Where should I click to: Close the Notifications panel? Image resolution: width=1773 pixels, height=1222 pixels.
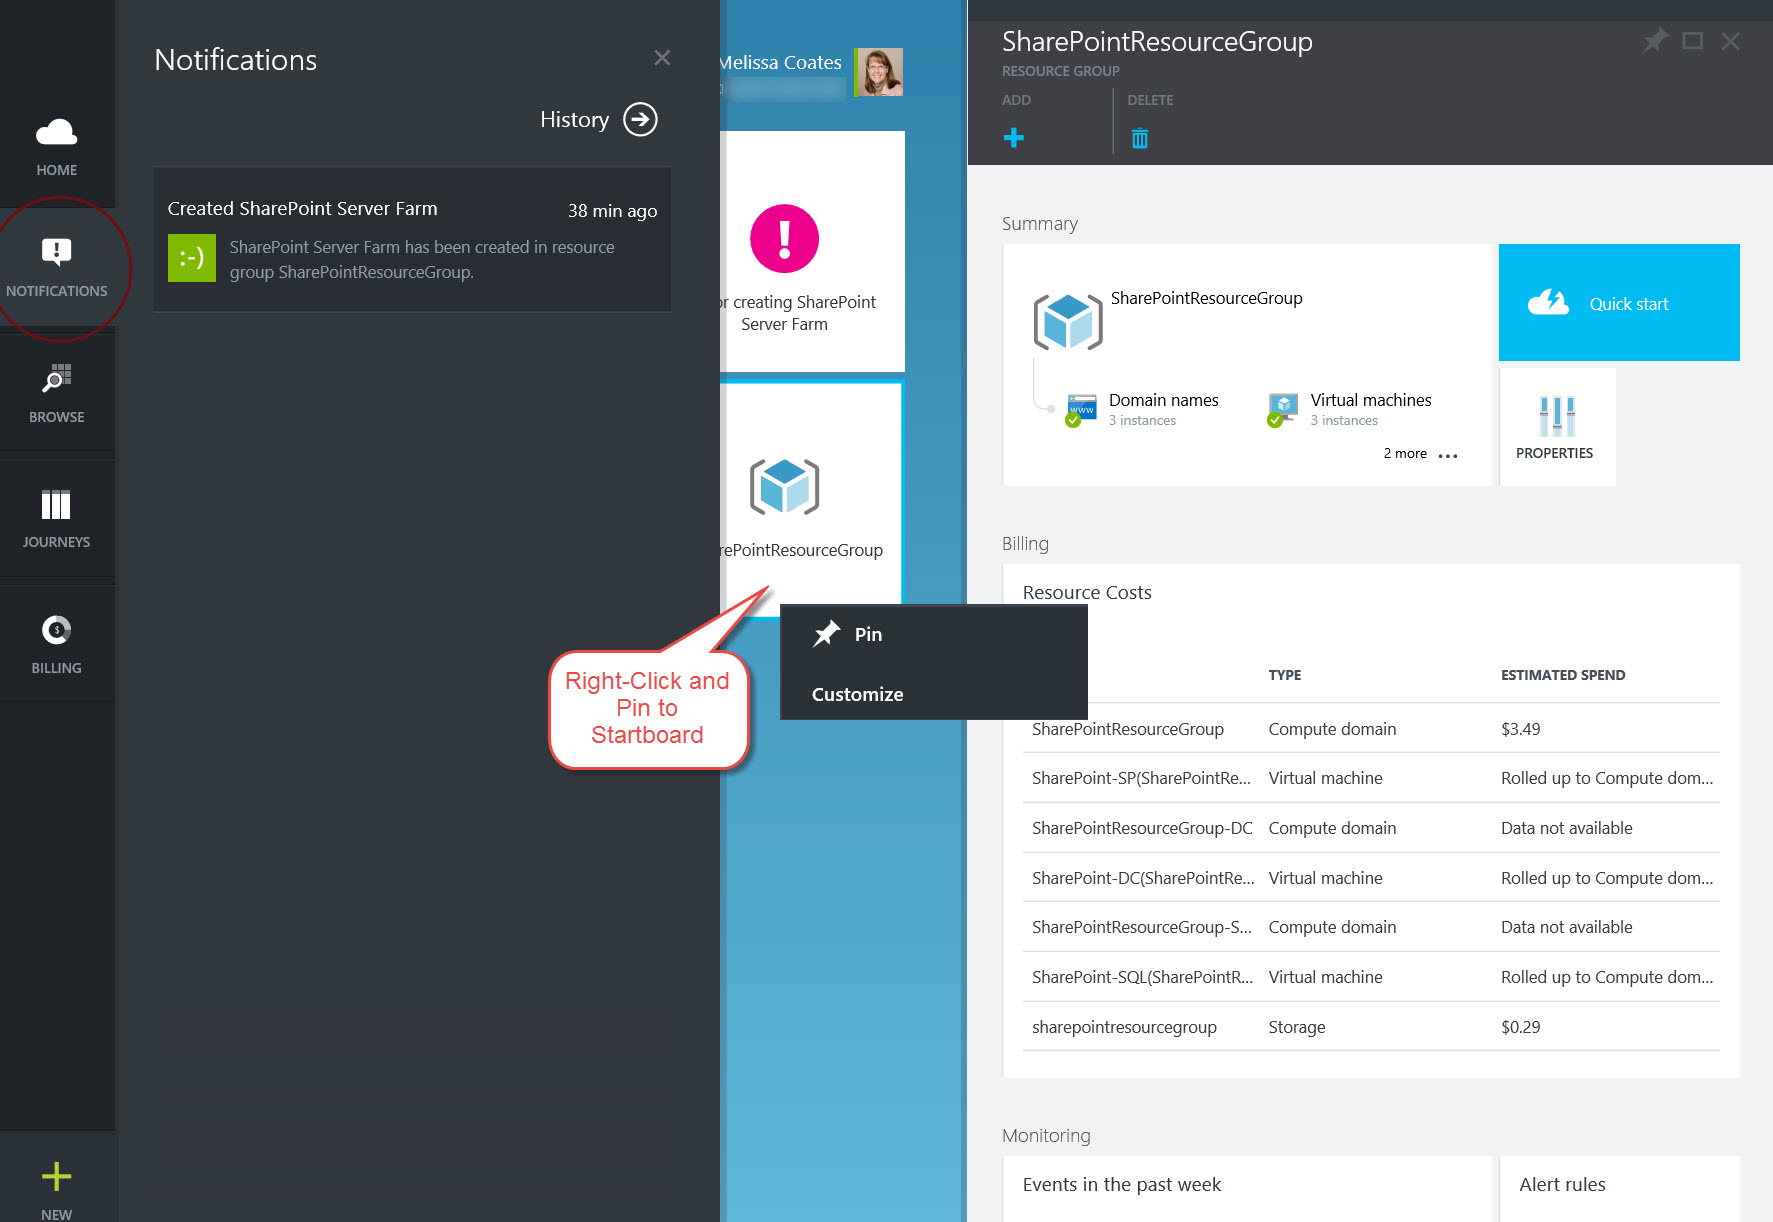662,58
